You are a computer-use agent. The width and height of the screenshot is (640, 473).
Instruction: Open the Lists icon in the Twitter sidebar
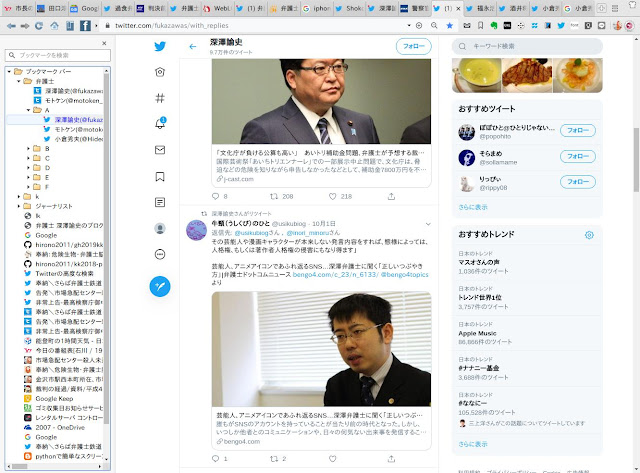[x=160, y=202]
